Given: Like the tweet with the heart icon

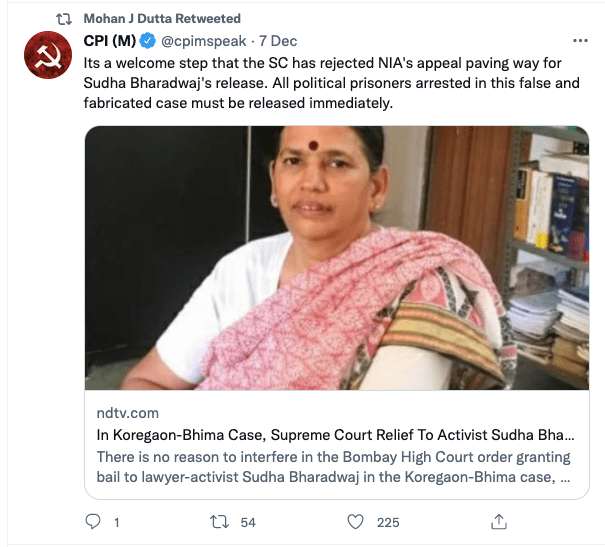Looking at the screenshot, I should point(355,522).
